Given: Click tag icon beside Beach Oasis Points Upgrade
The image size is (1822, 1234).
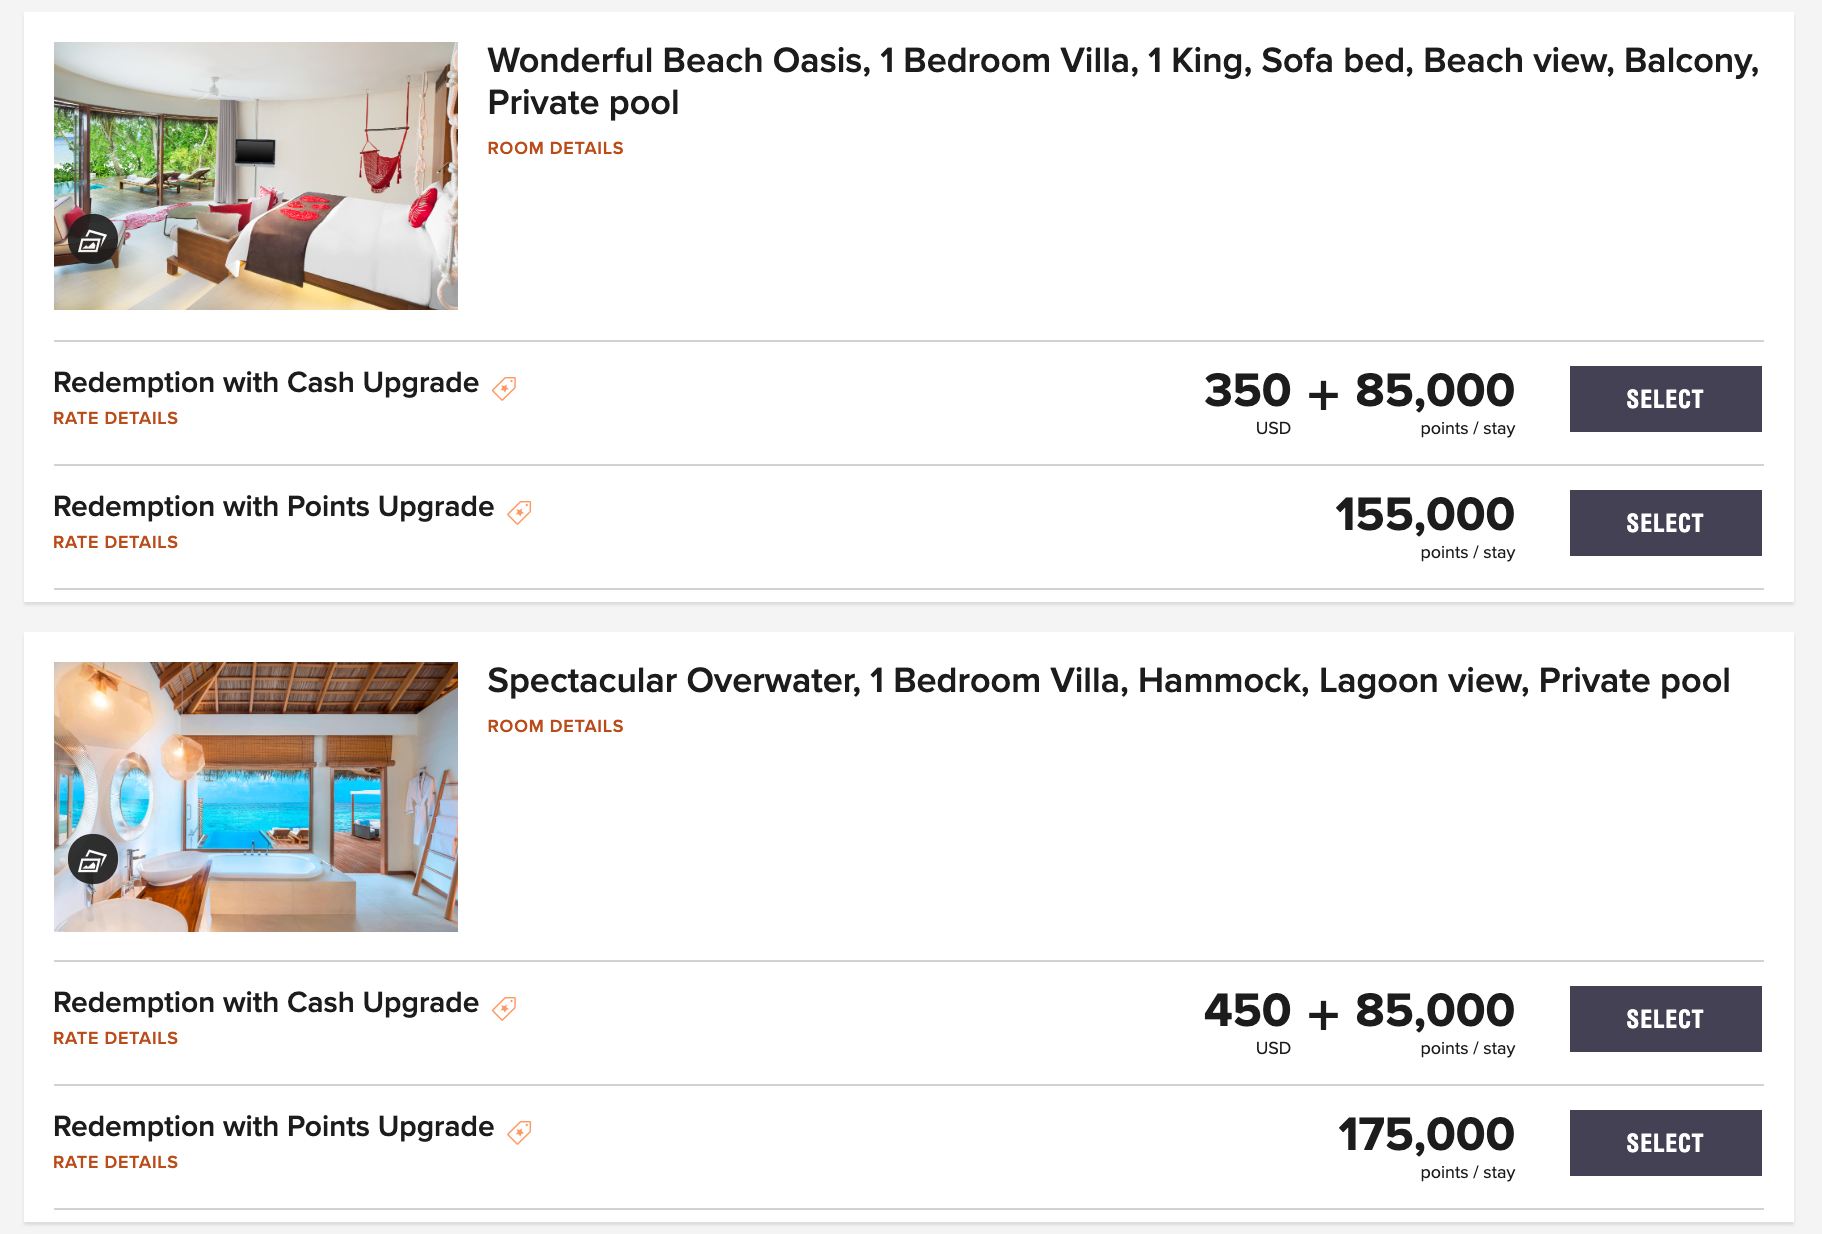Looking at the screenshot, I should click(x=519, y=512).
